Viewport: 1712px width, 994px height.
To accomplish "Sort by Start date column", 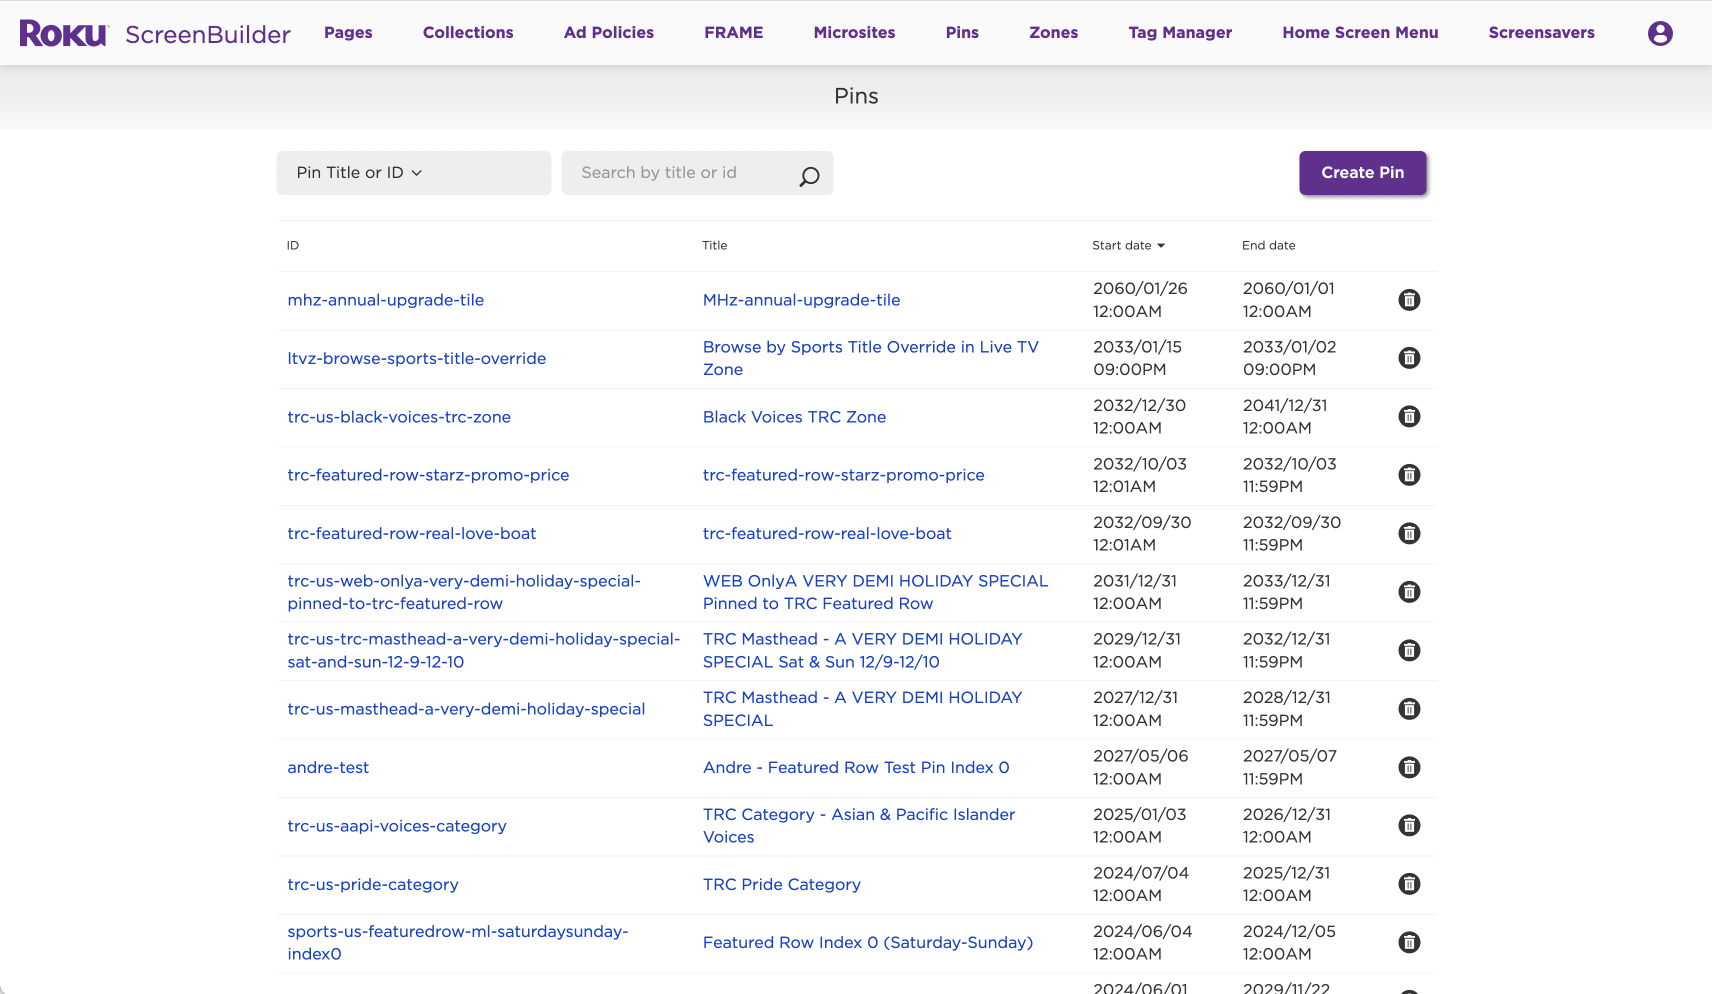I will [x=1128, y=245].
